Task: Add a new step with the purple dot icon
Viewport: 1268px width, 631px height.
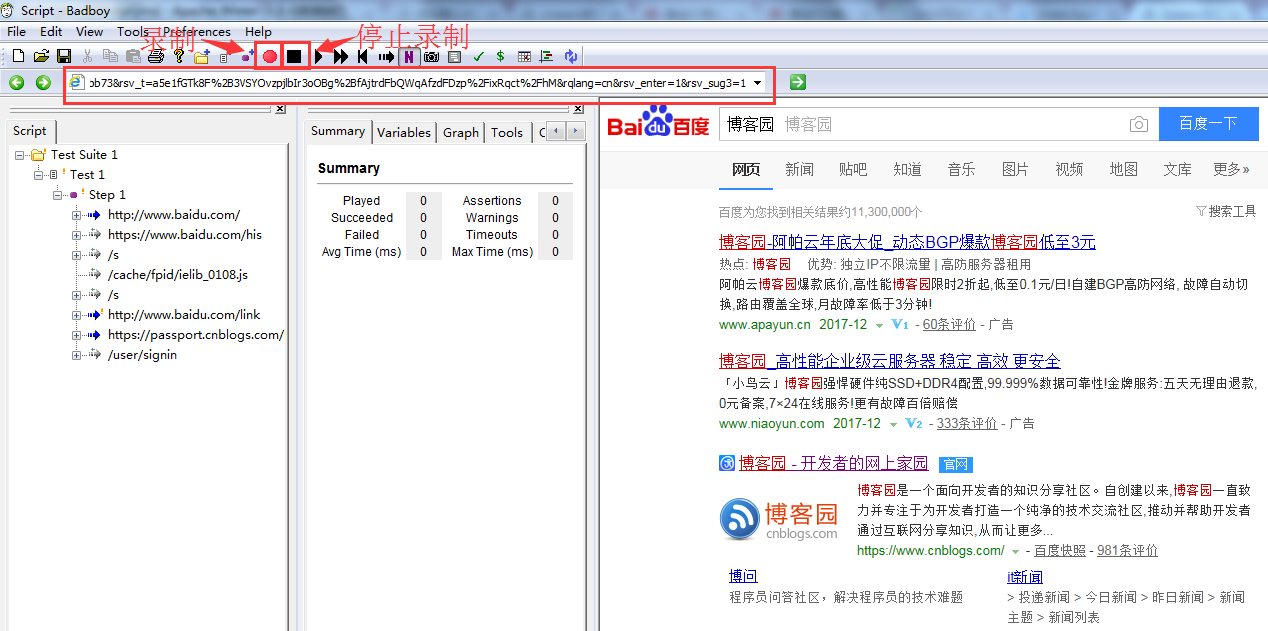Action: coord(247,56)
